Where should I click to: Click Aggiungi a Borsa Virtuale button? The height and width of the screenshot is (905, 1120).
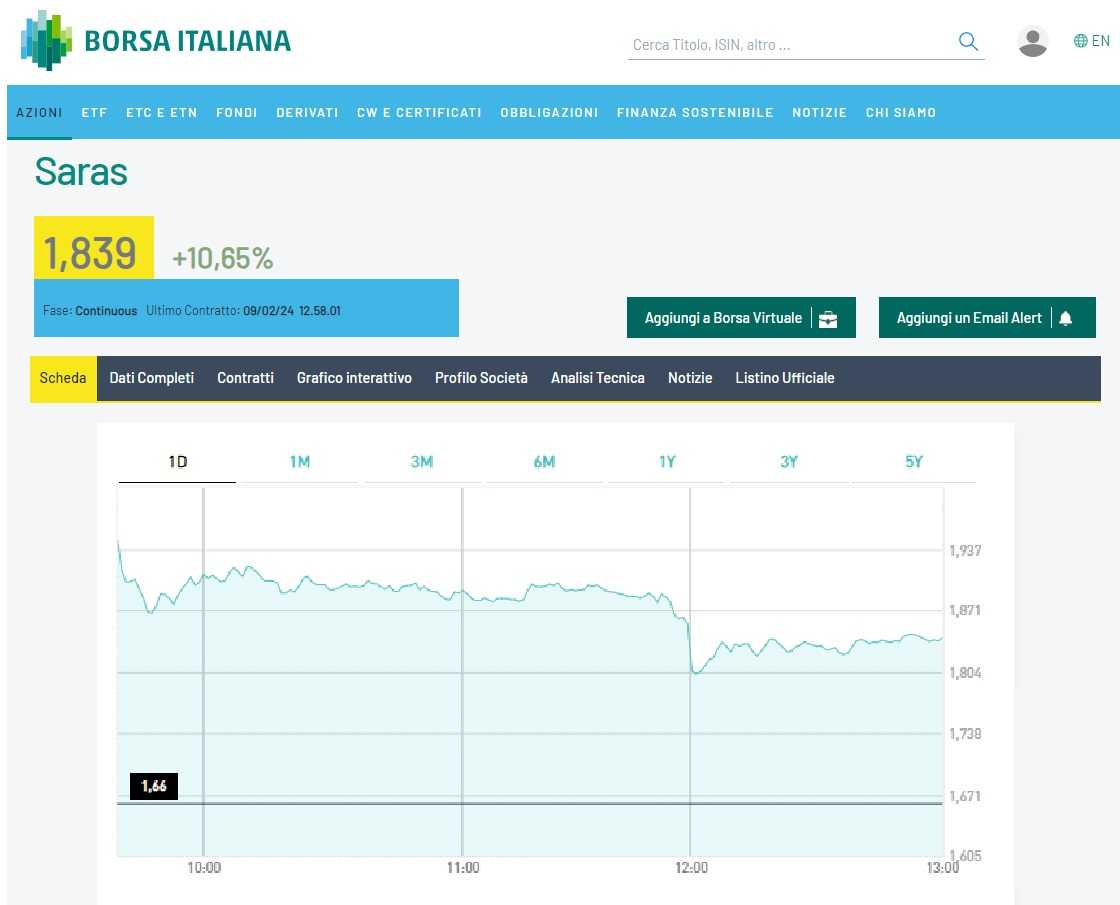(x=741, y=318)
